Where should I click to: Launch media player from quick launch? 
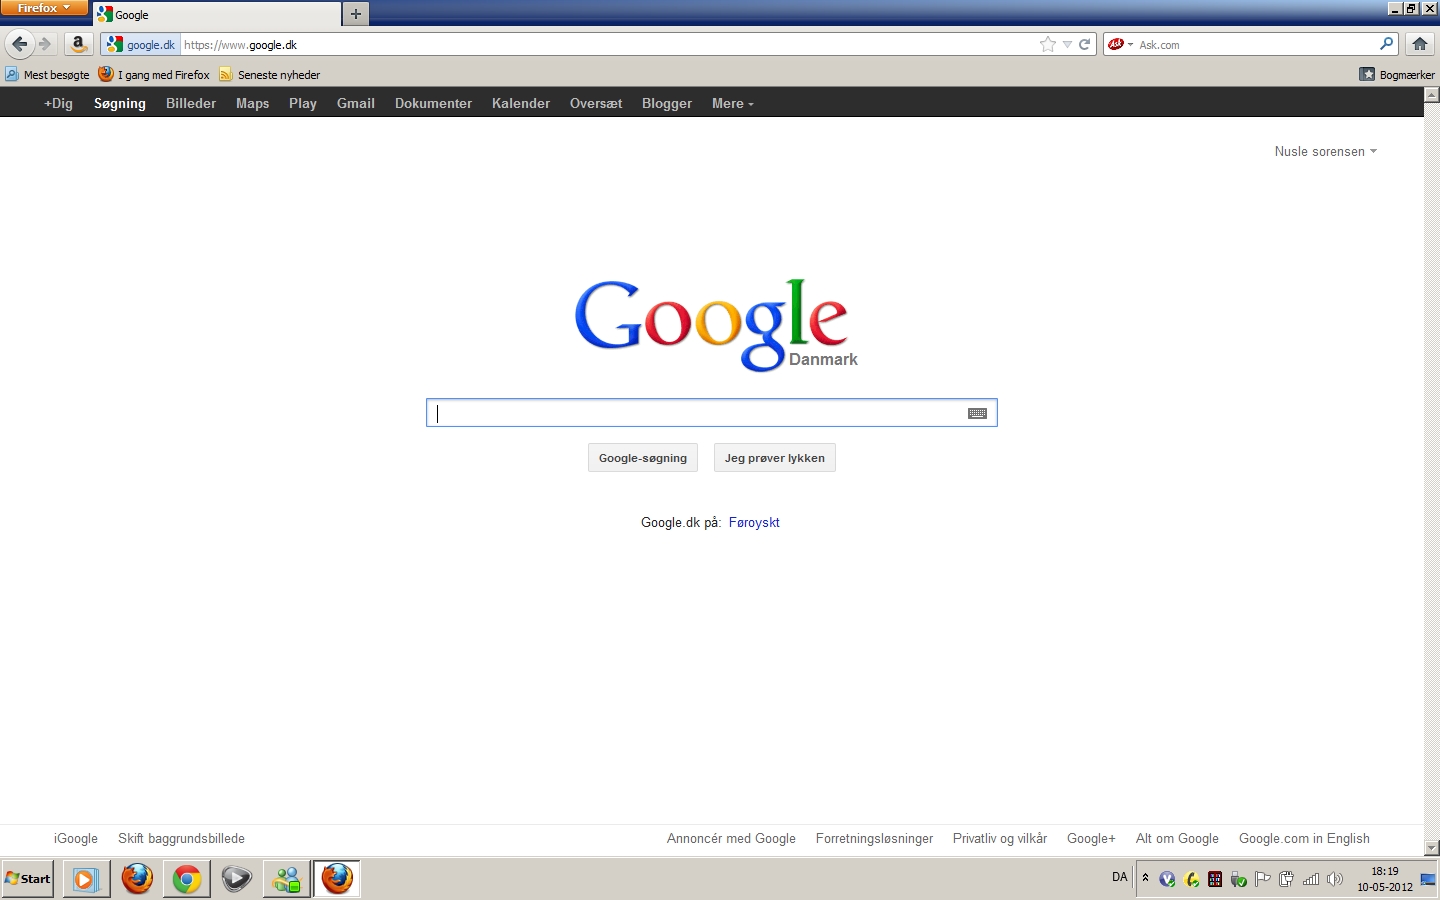(86, 879)
